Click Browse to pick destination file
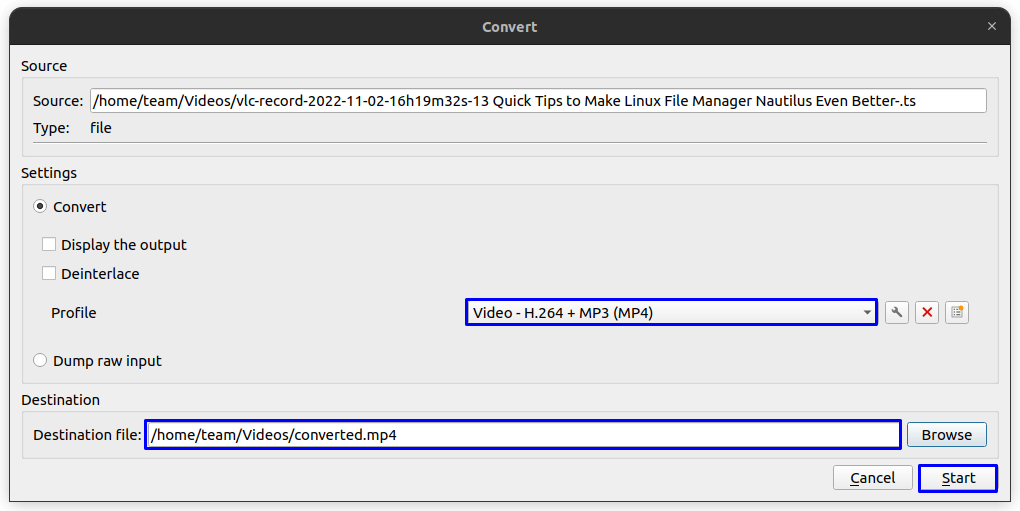The image size is (1020, 511). click(x=946, y=435)
